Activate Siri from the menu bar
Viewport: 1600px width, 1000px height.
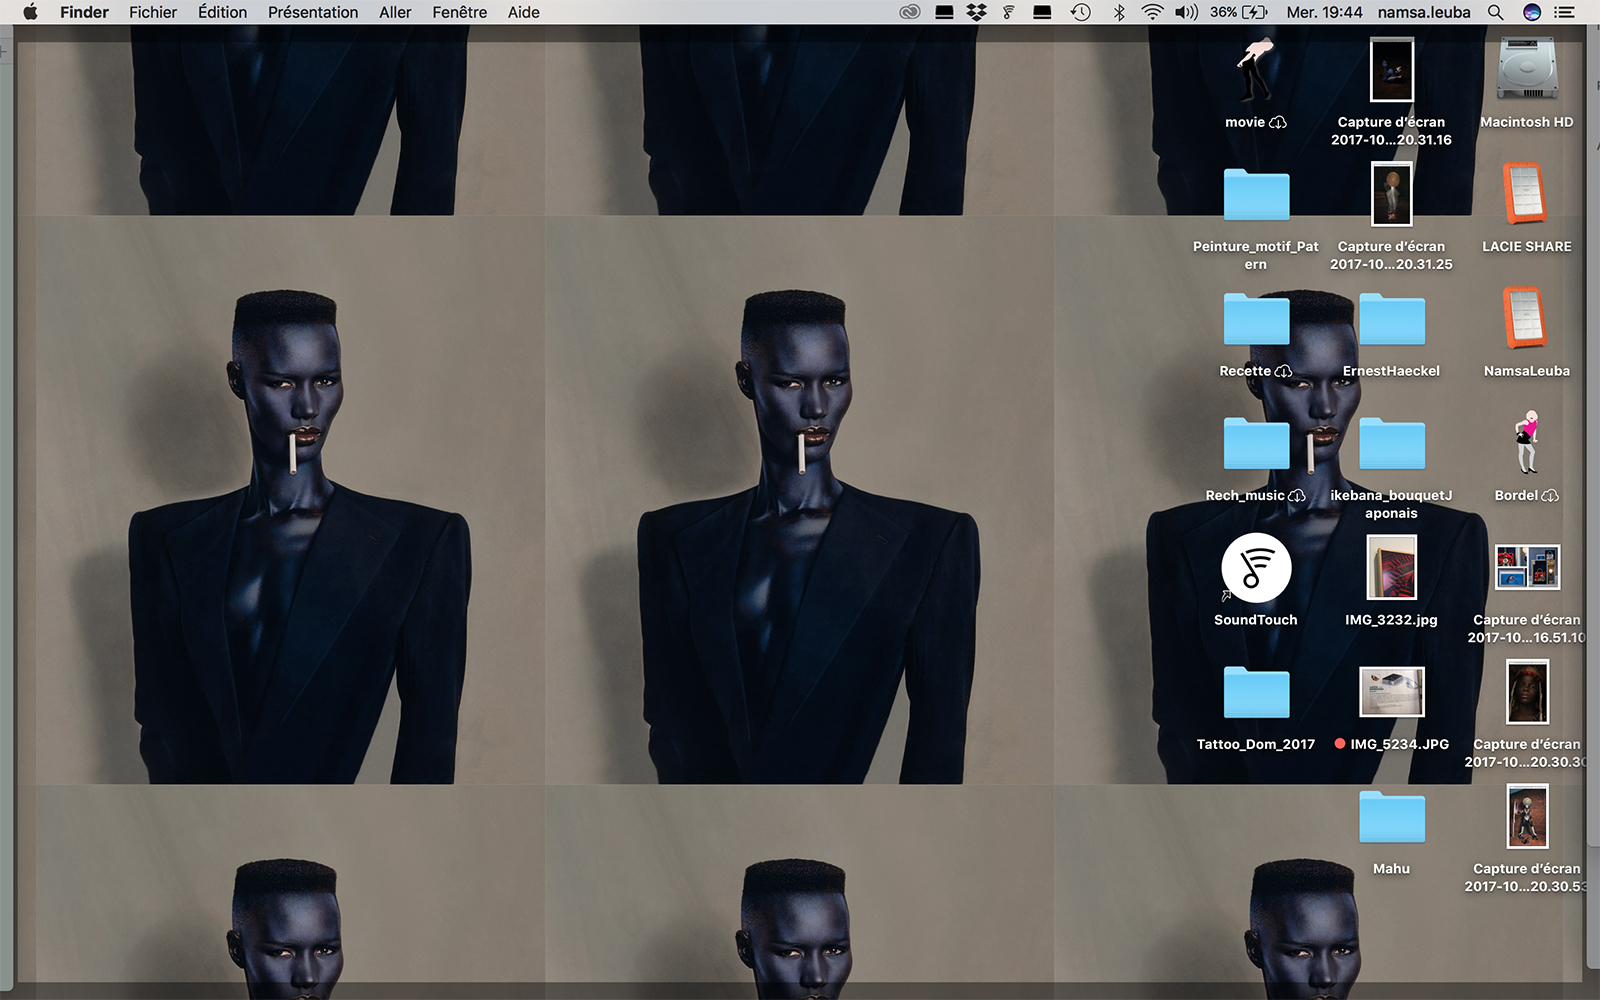[x=1531, y=12]
